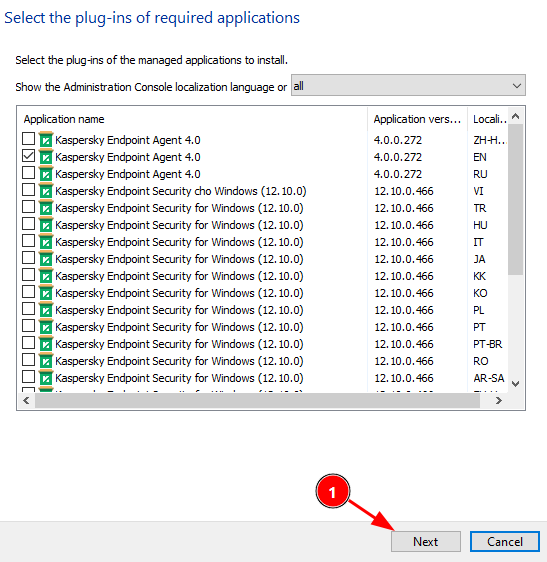547x562 pixels.
Task: Click the plug-in icon in the TR row
Action: coord(46,208)
